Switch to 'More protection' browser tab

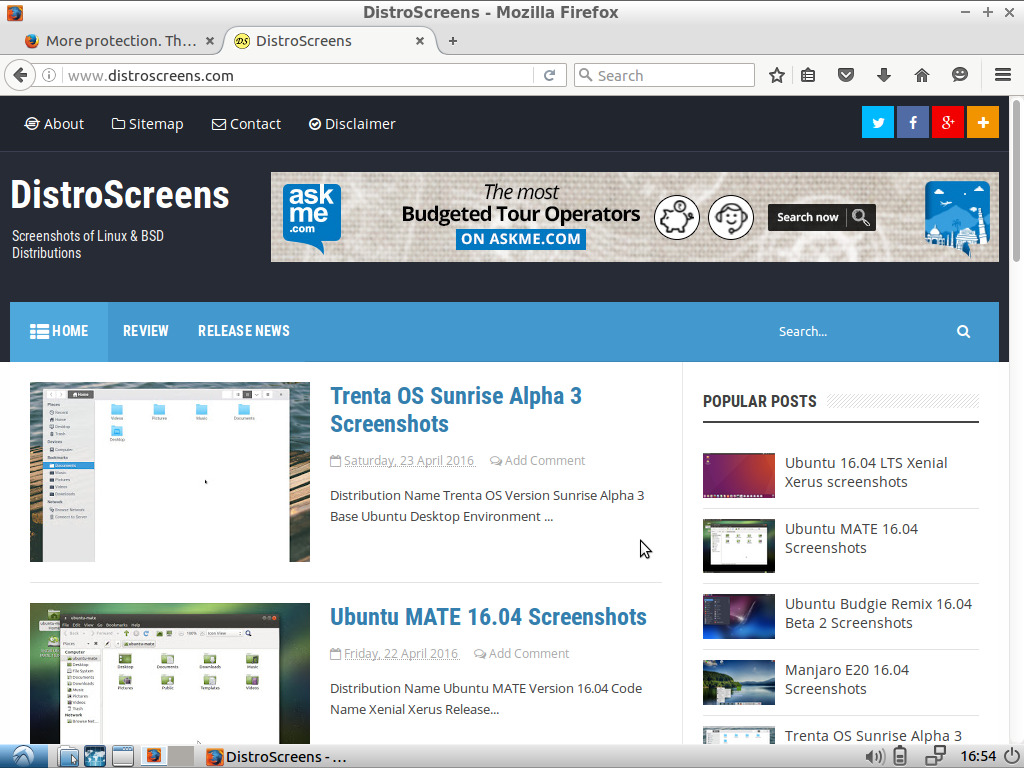pyautogui.click(x=120, y=40)
